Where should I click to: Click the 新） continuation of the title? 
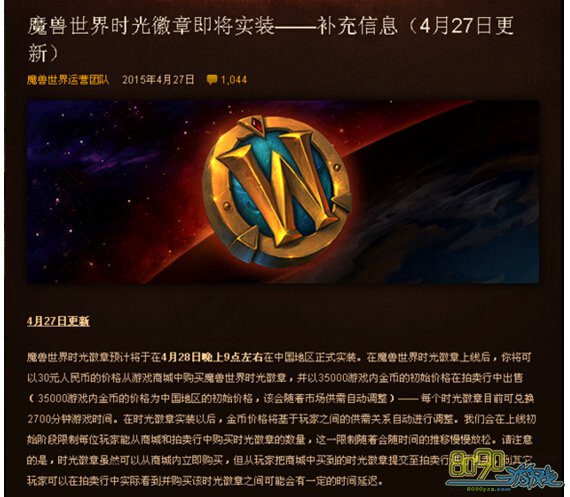(43, 54)
